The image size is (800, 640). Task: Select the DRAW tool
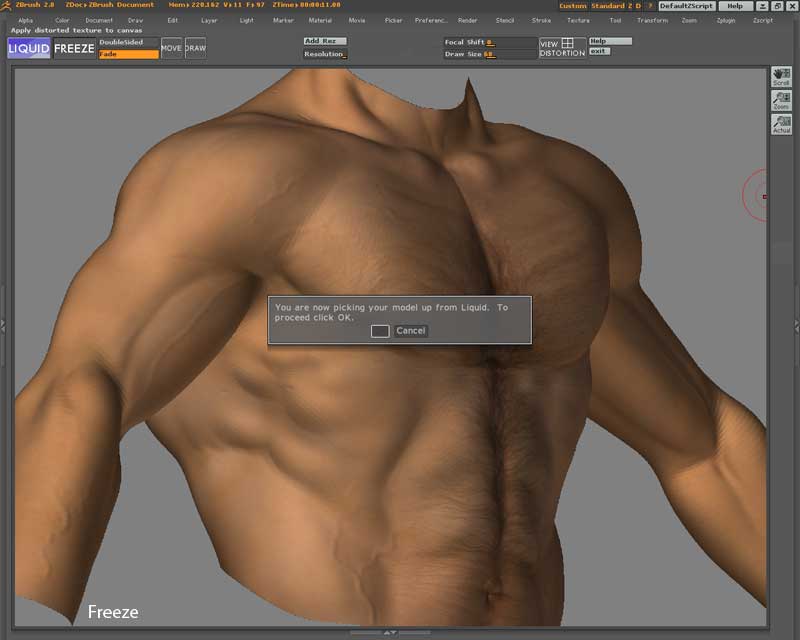[x=195, y=48]
